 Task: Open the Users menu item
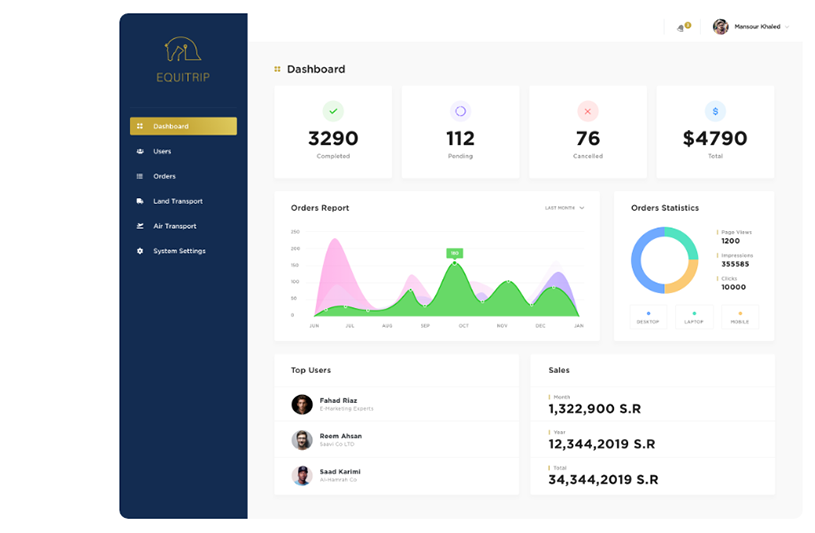[x=162, y=151]
